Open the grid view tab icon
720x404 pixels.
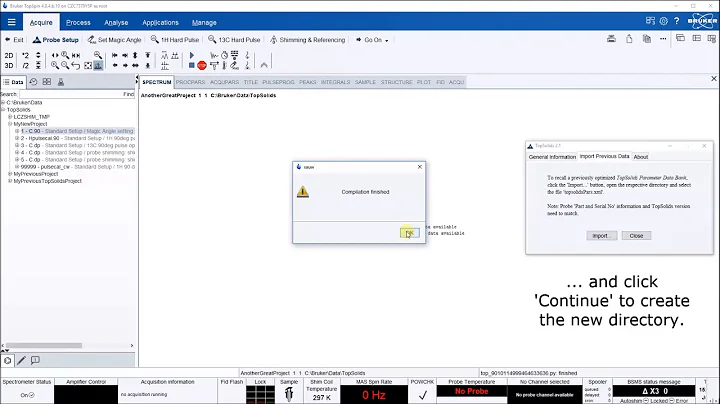pyautogui.click(x=47, y=82)
